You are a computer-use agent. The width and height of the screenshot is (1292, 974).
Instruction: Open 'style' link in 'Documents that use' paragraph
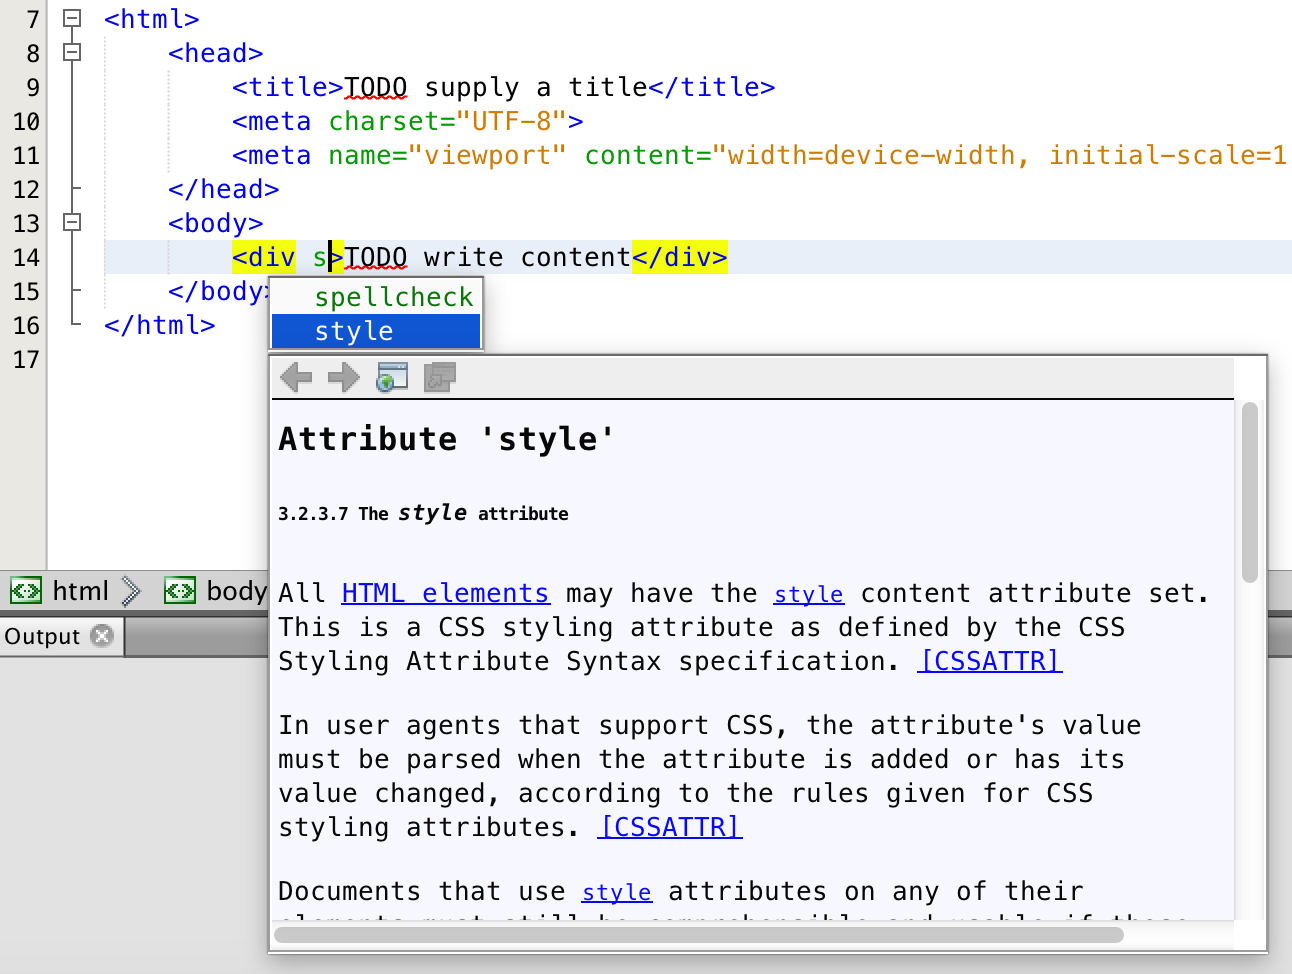coord(616,891)
